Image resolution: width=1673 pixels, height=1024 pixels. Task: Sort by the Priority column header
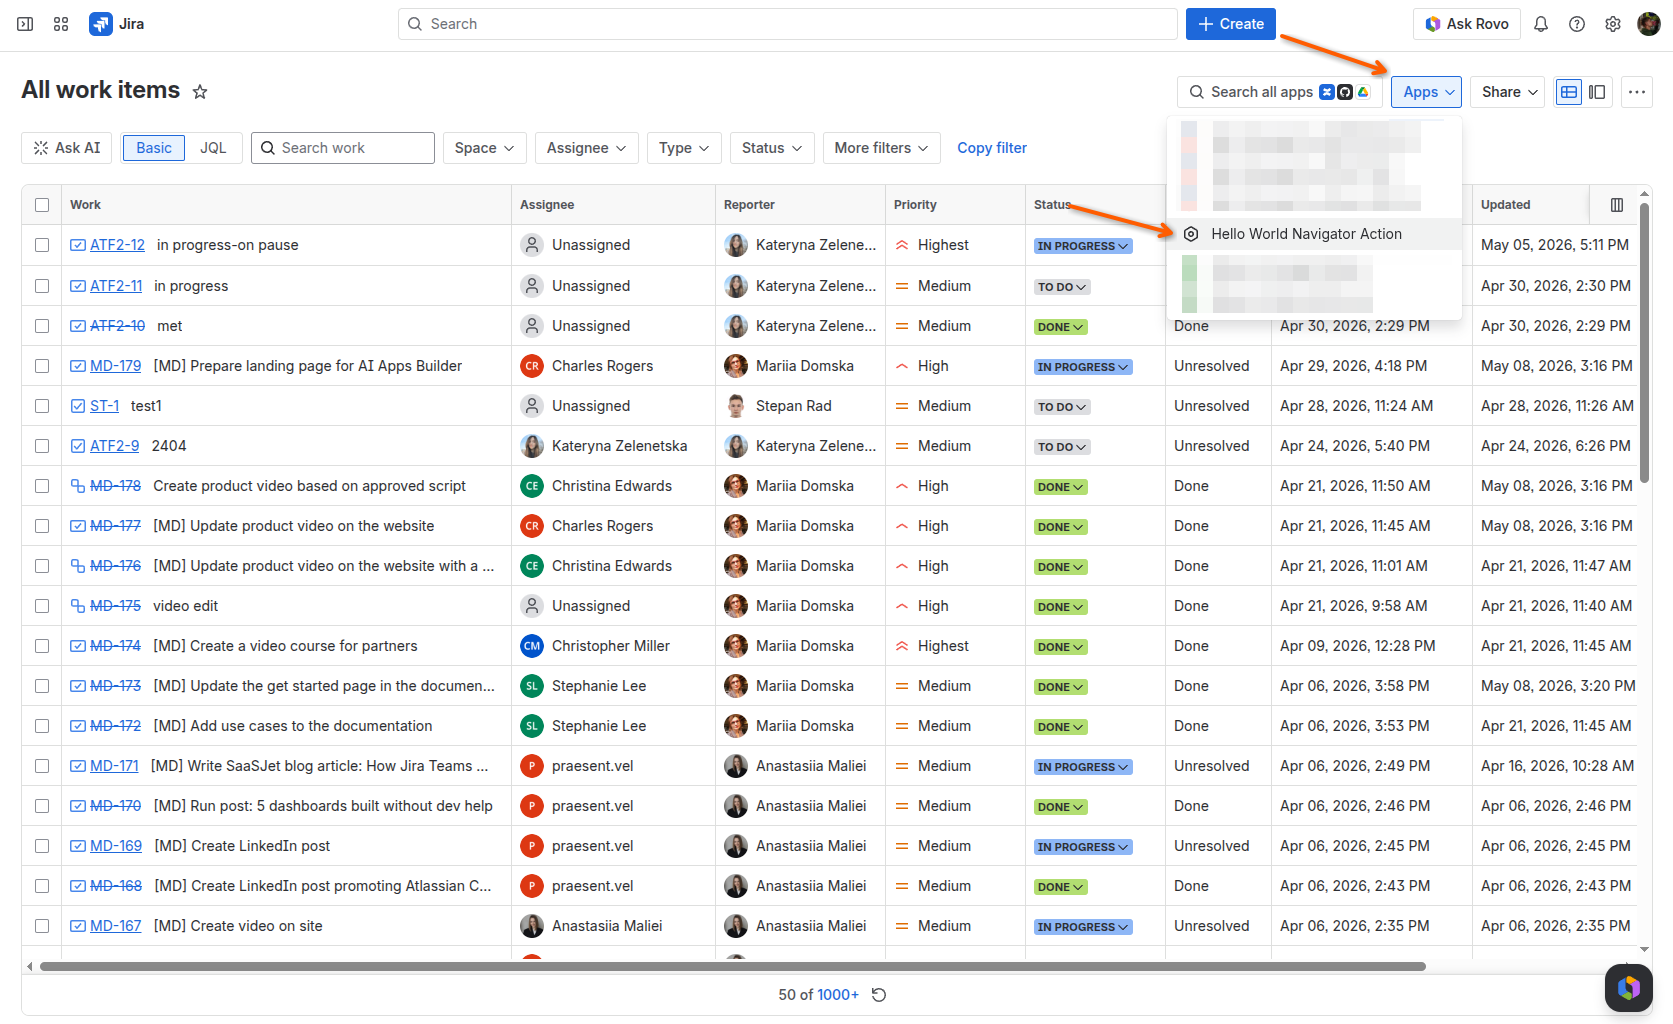915,205
